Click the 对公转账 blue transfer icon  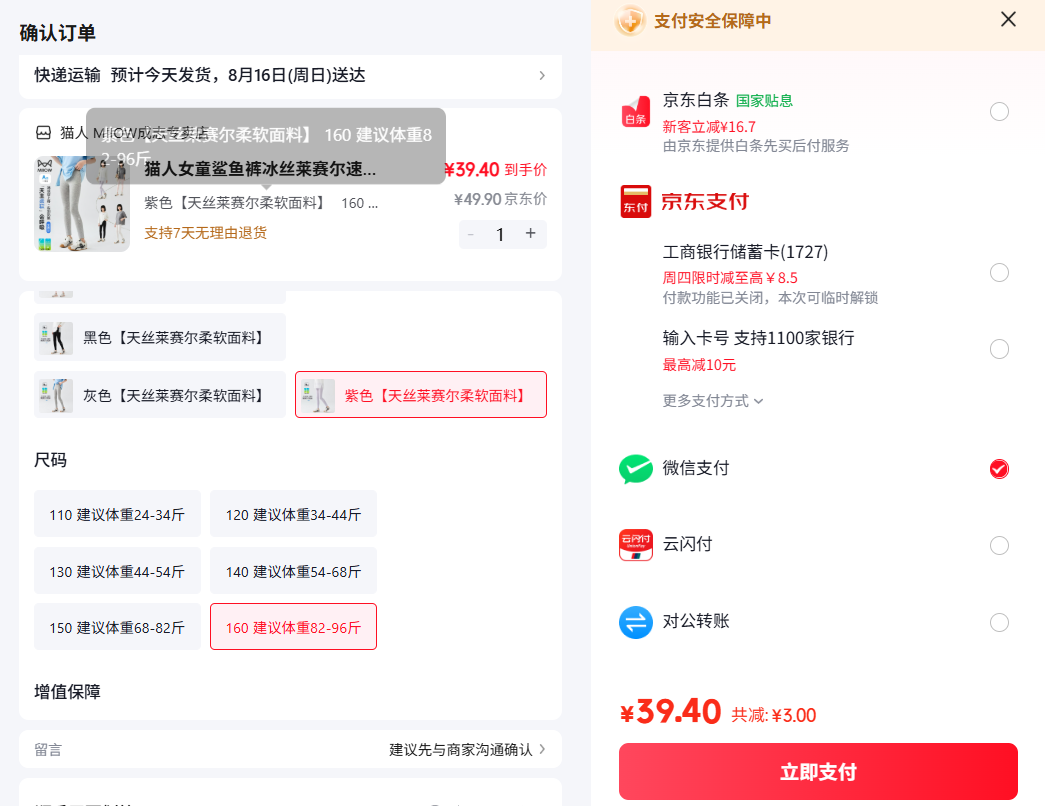[x=636, y=622]
